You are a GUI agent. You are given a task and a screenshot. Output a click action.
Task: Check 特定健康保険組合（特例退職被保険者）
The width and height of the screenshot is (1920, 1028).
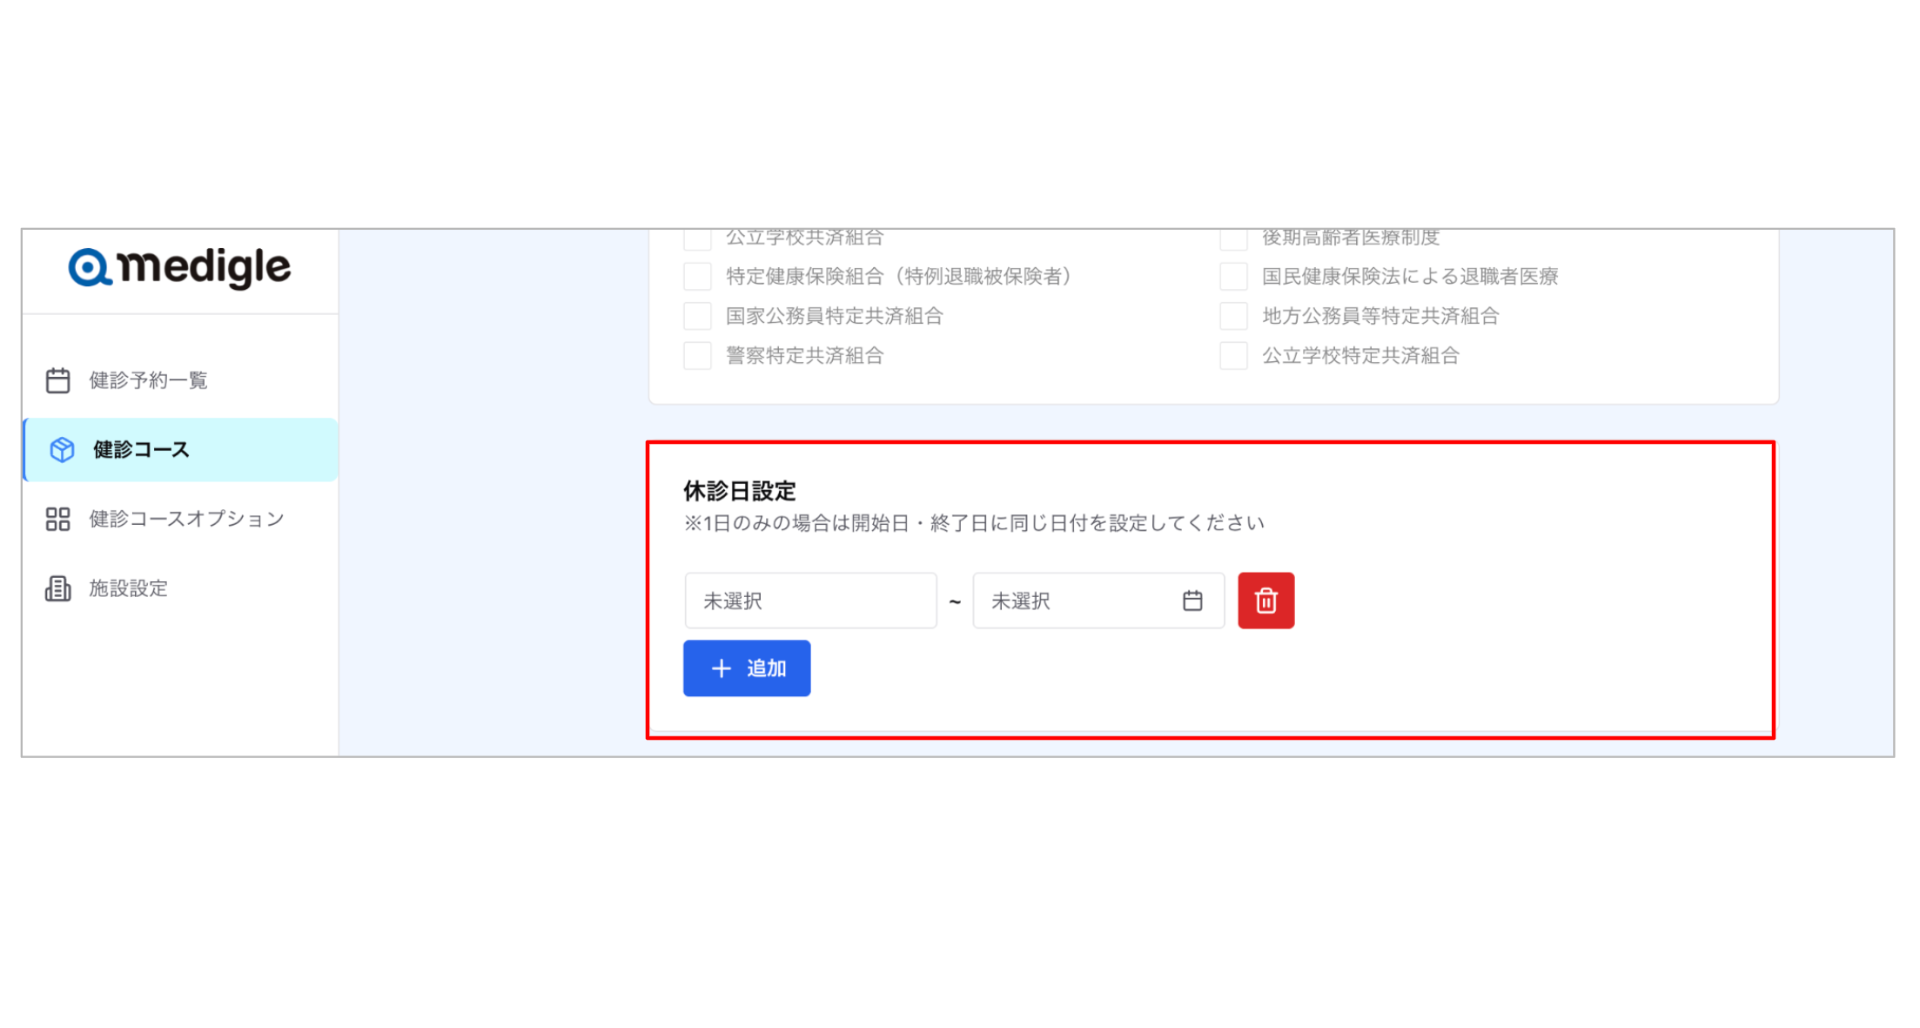697,276
